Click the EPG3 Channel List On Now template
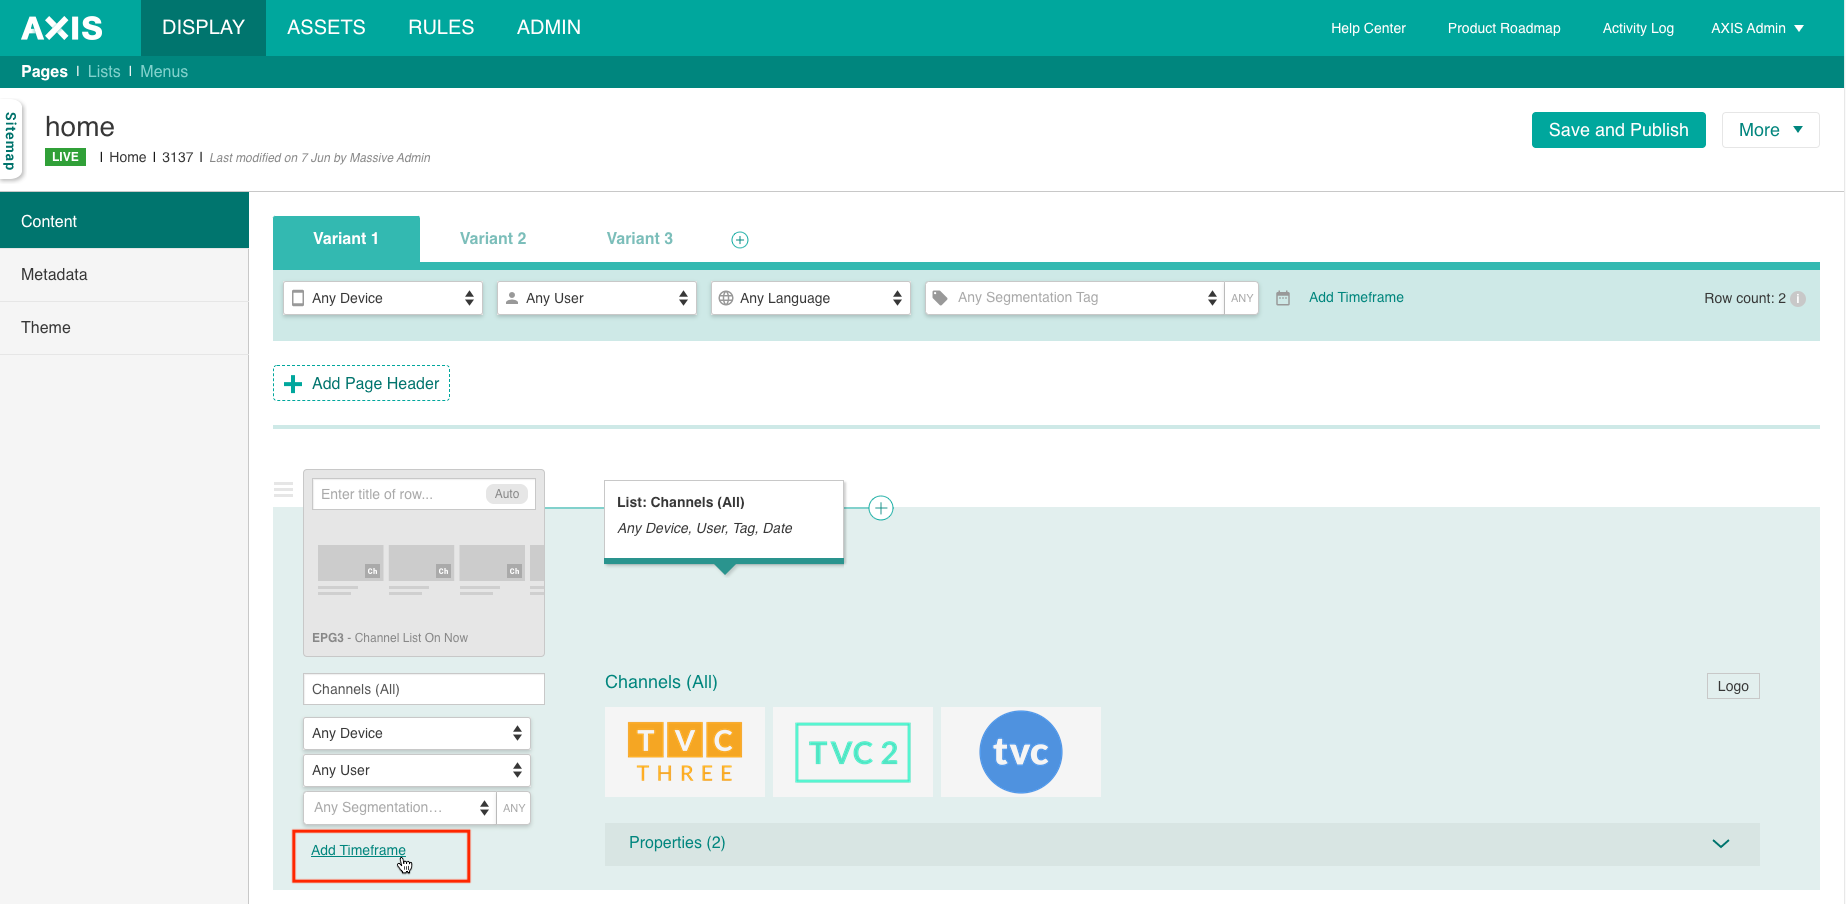Viewport: 1846px width, 904px height. (424, 563)
